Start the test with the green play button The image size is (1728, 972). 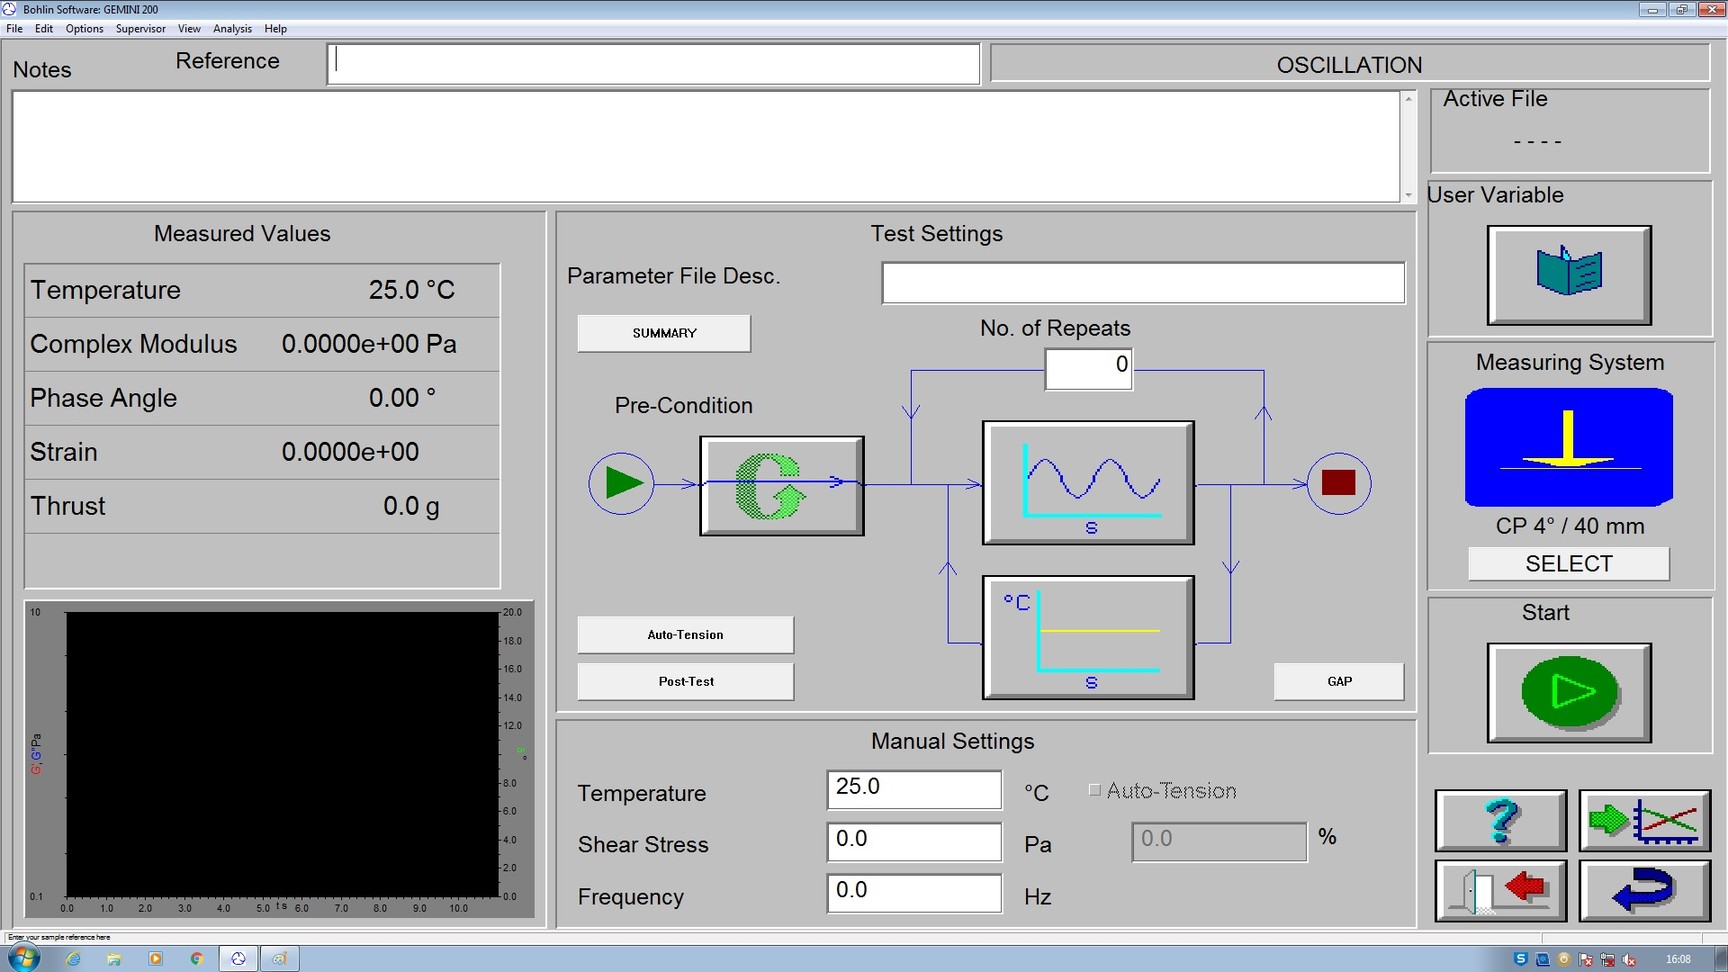click(1568, 692)
